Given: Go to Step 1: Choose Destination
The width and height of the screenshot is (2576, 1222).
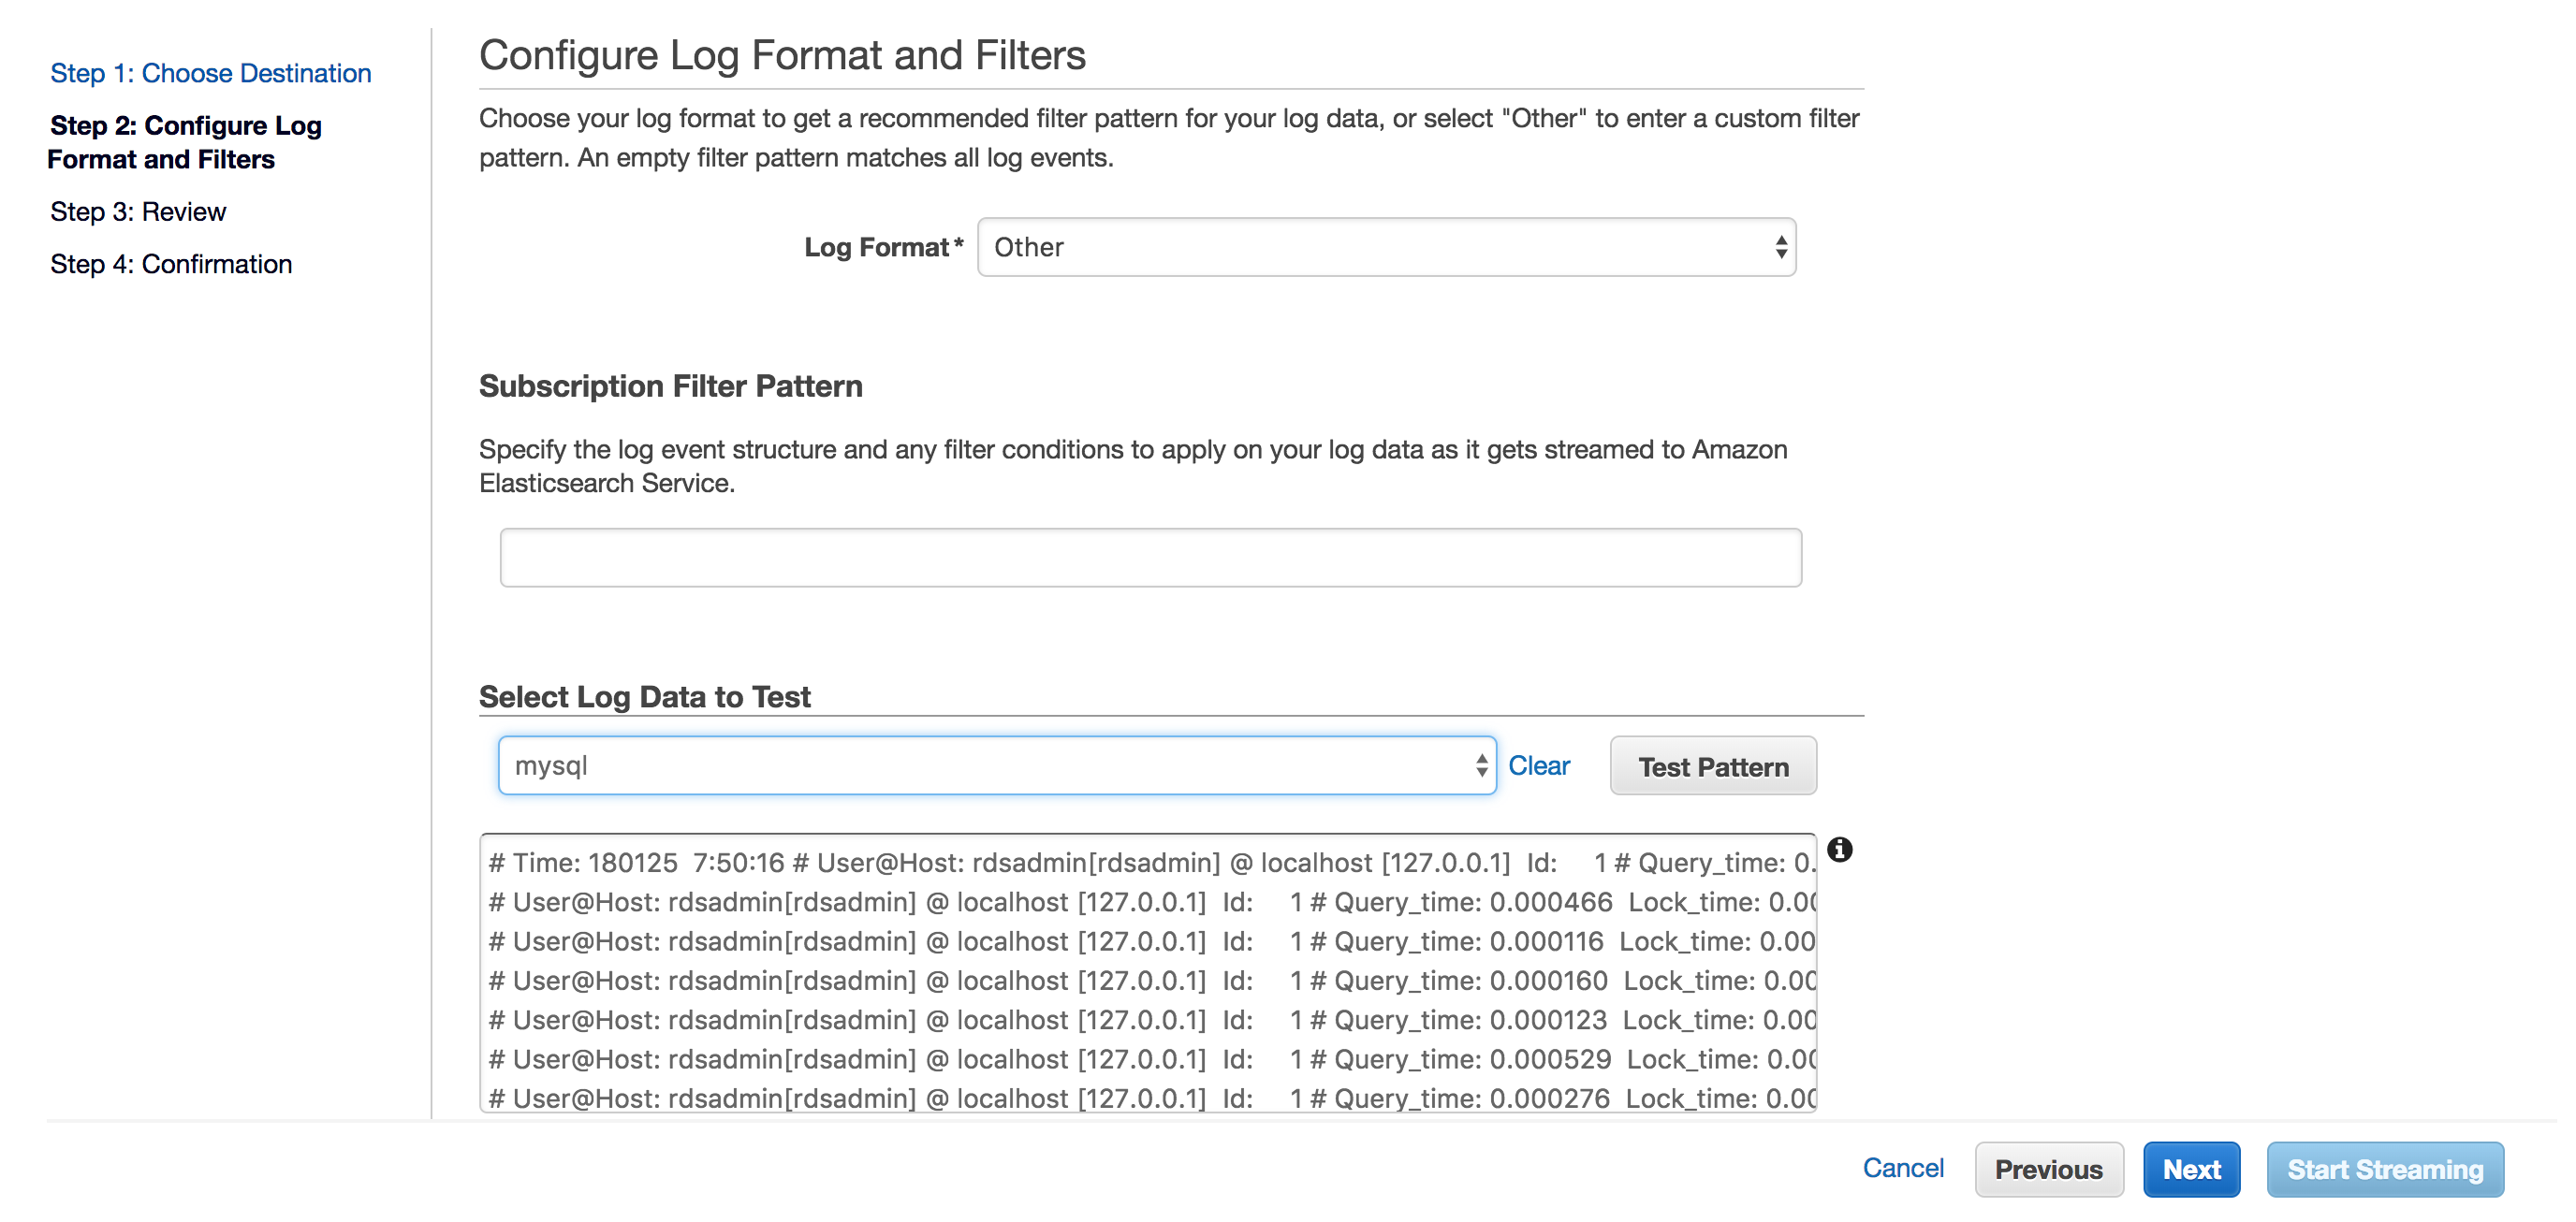Looking at the screenshot, I should [x=210, y=73].
